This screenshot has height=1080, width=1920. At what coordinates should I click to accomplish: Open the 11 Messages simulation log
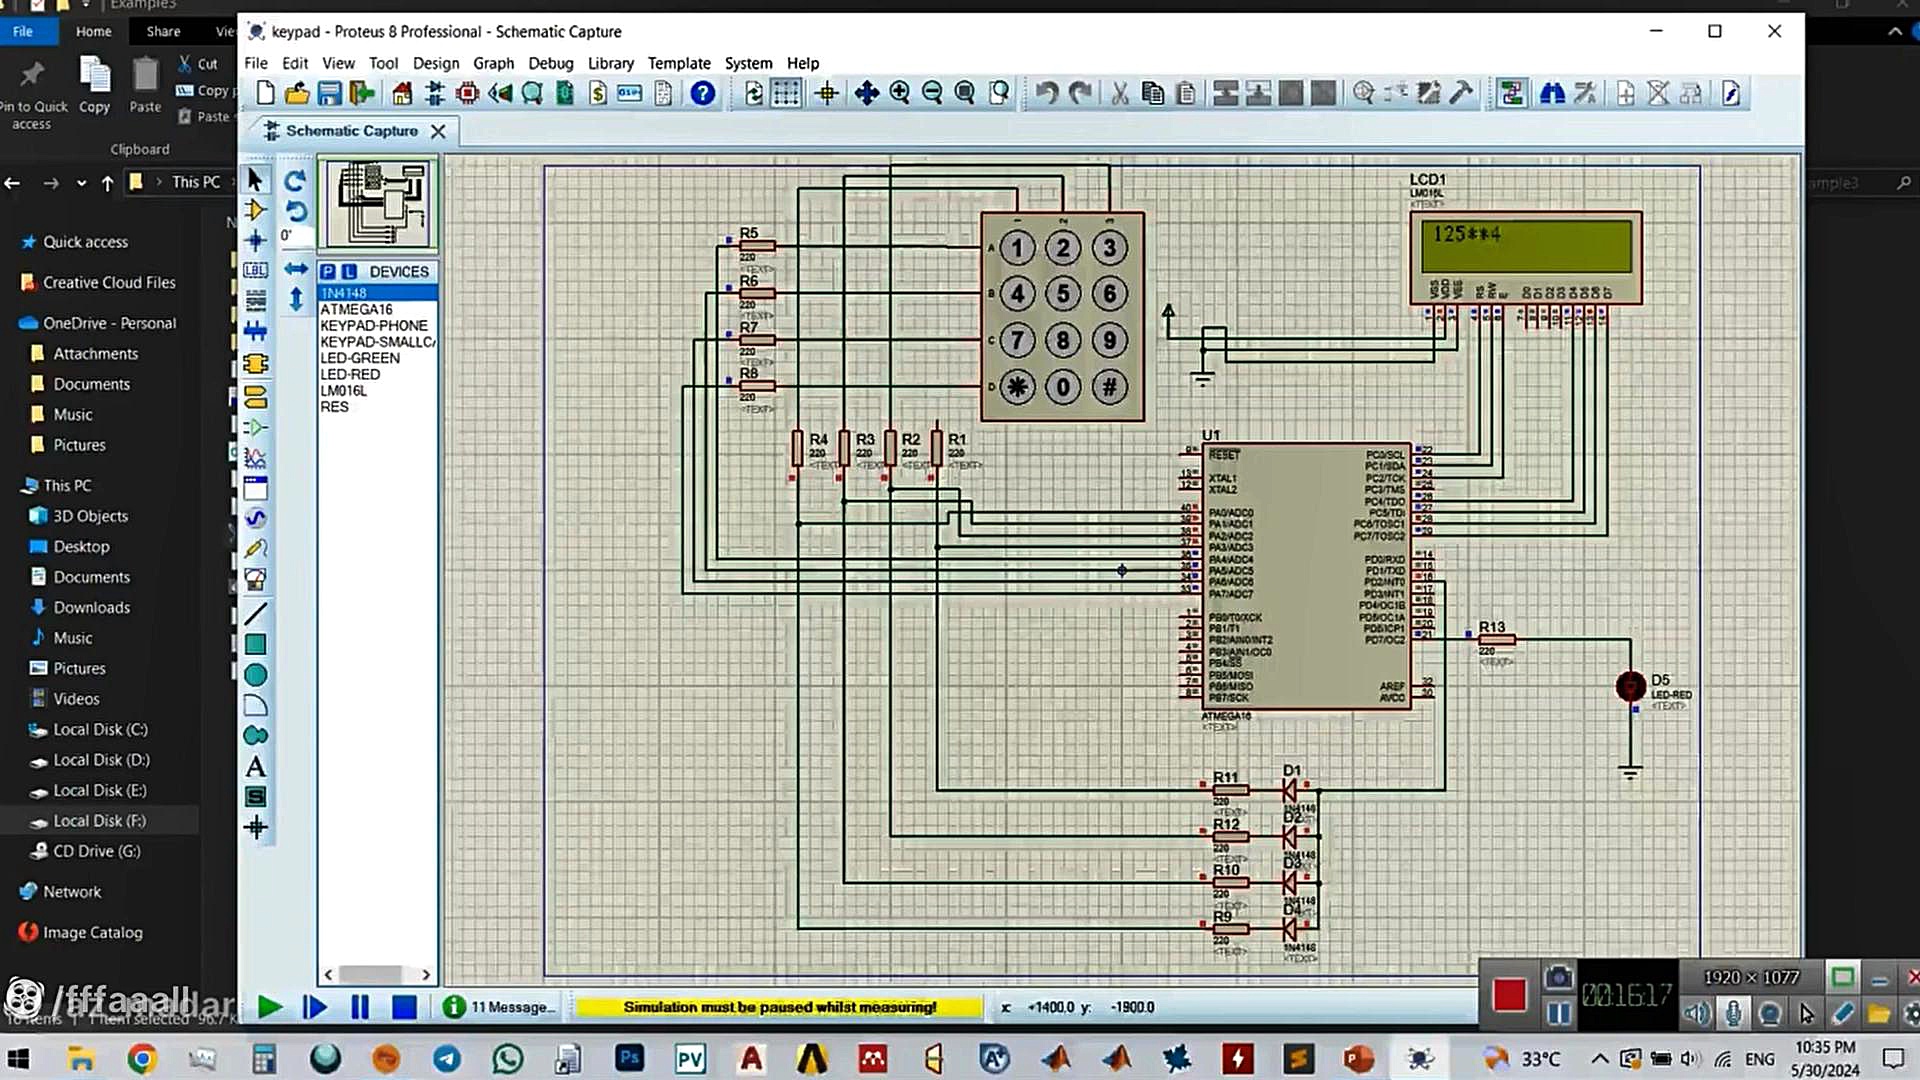tap(499, 1007)
